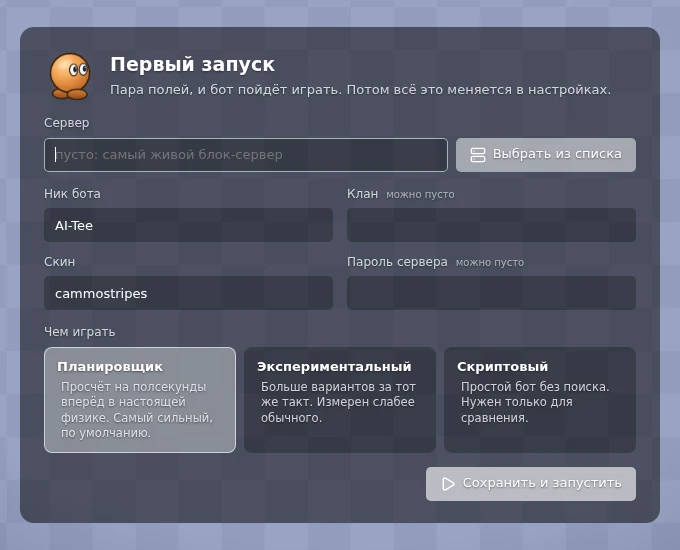Viewport: 680px width, 550px height.
Task: Click the Скин field with cammostripes
Action: [188, 293]
